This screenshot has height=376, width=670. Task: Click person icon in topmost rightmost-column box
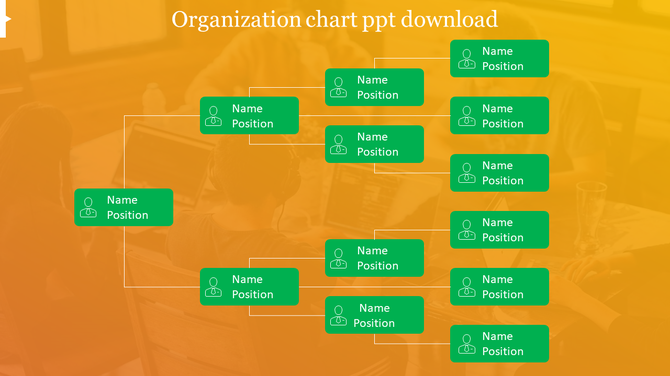(x=467, y=59)
